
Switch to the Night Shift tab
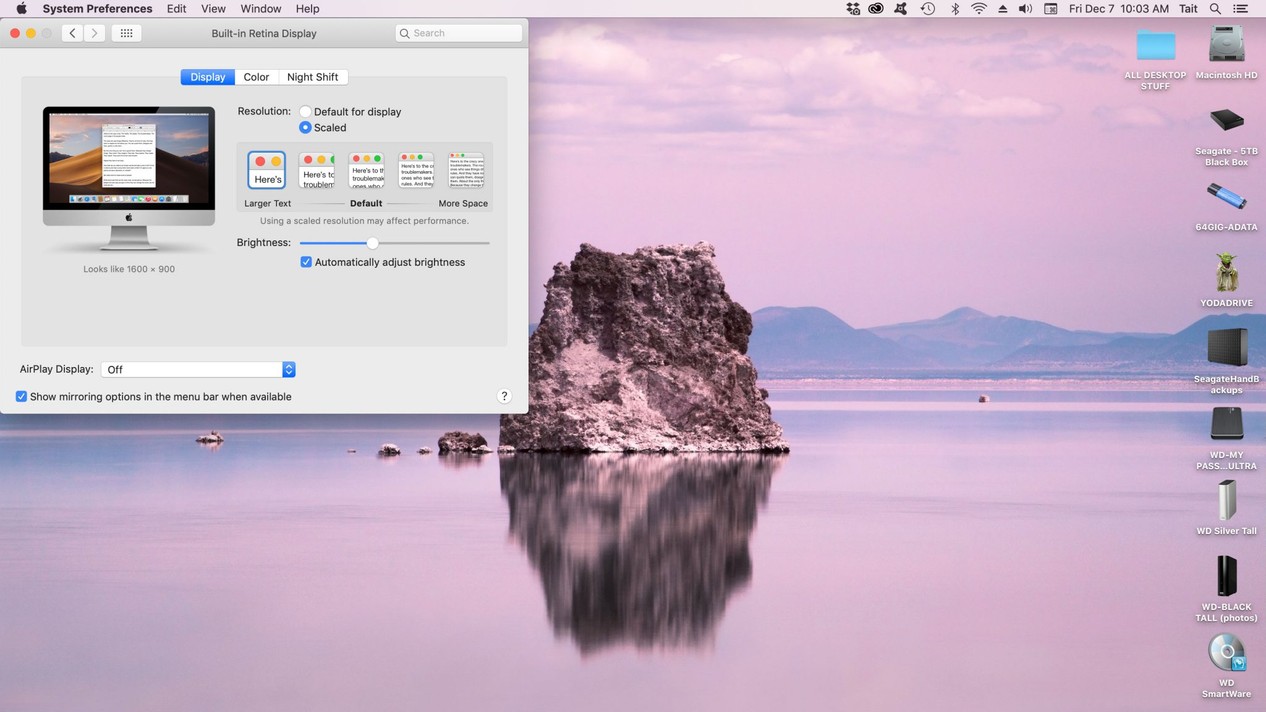pos(312,77)
